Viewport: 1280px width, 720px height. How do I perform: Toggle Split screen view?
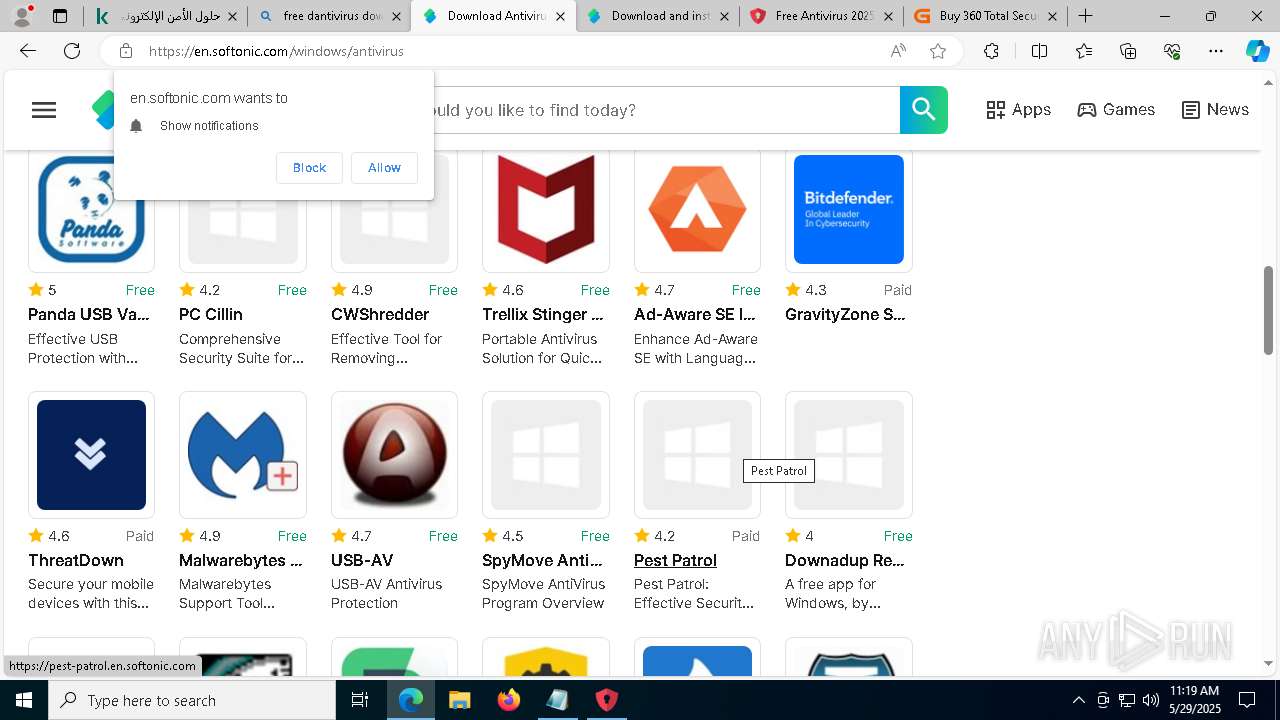pyautogui.click(x=1039, y=51)
